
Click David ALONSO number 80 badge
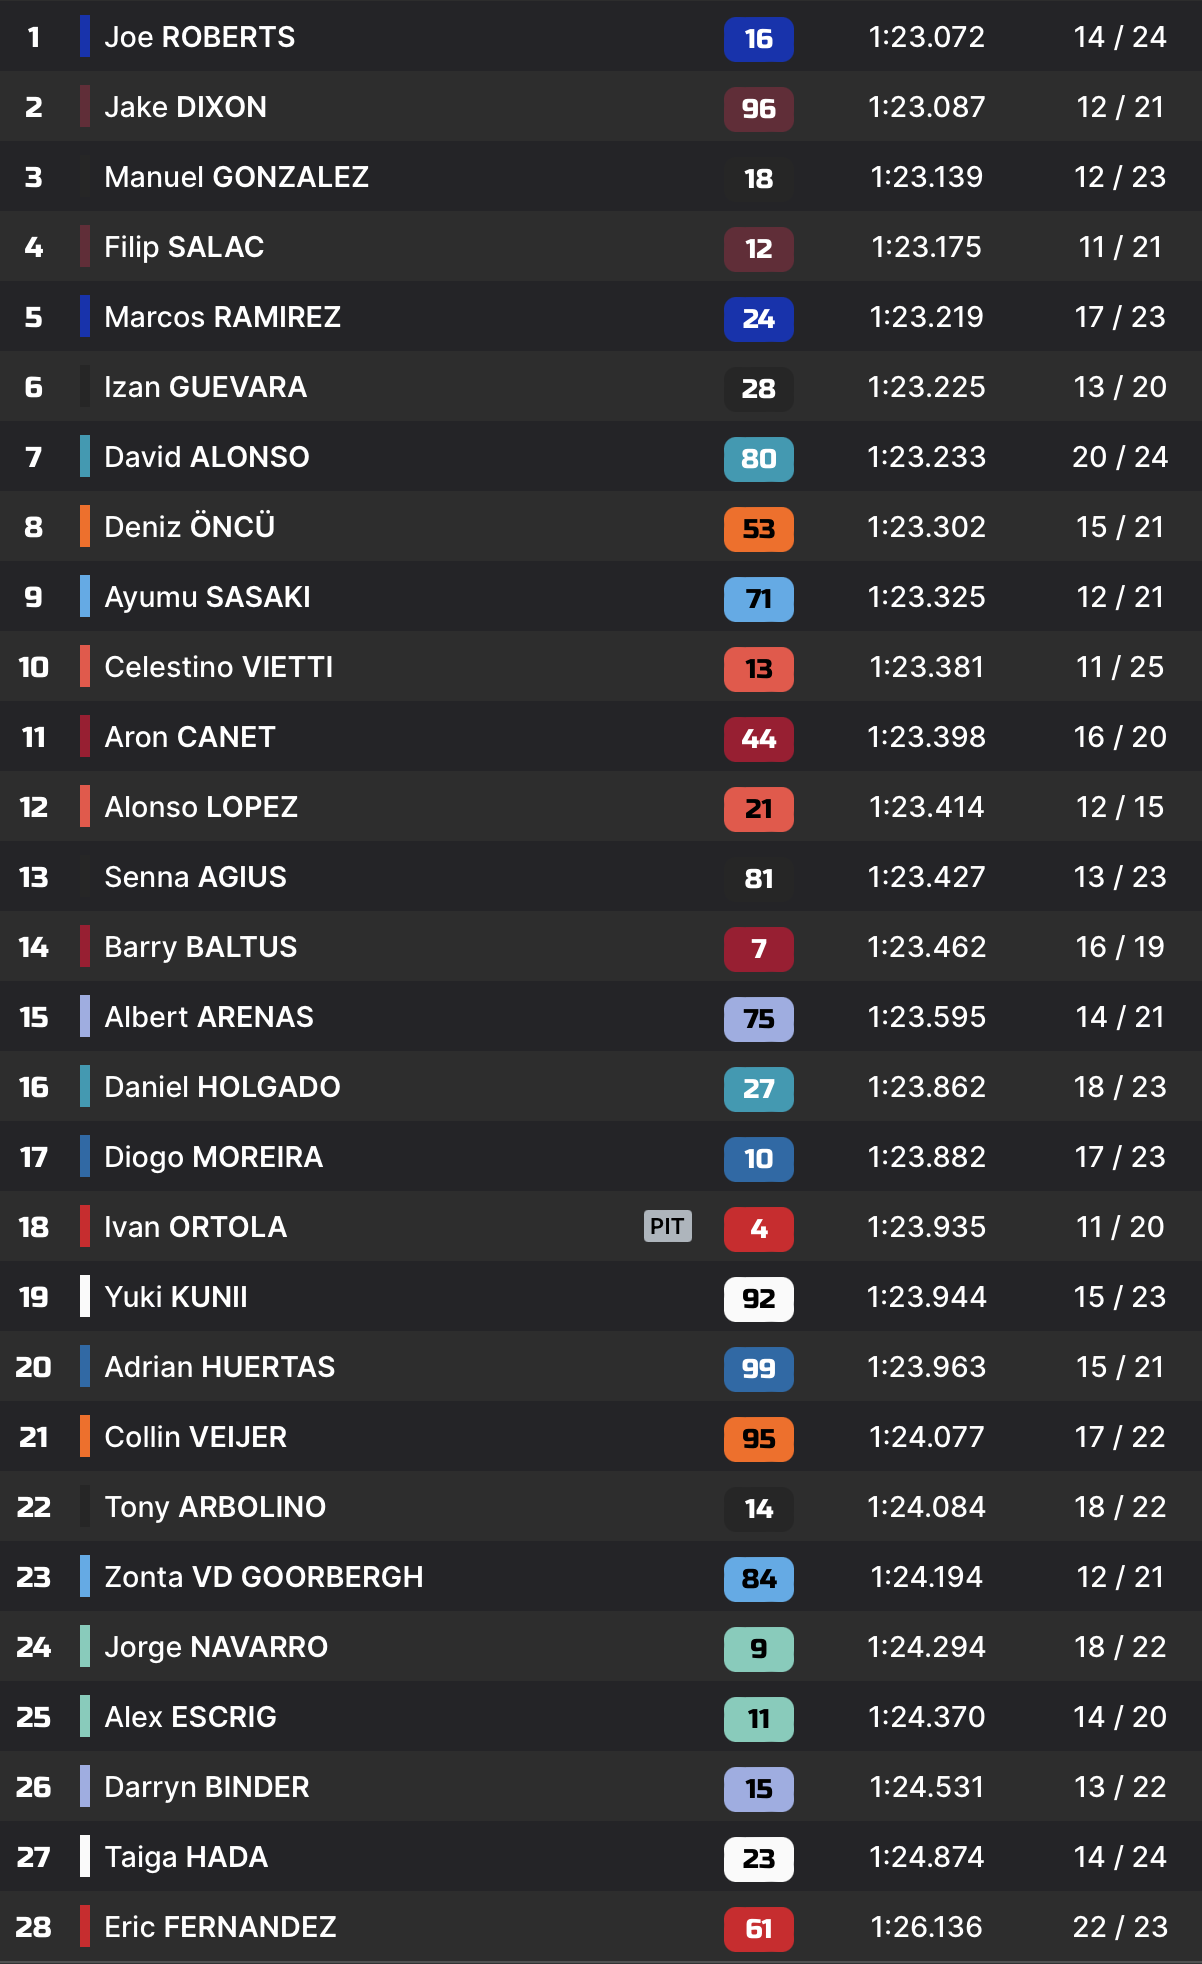[758, 459]
